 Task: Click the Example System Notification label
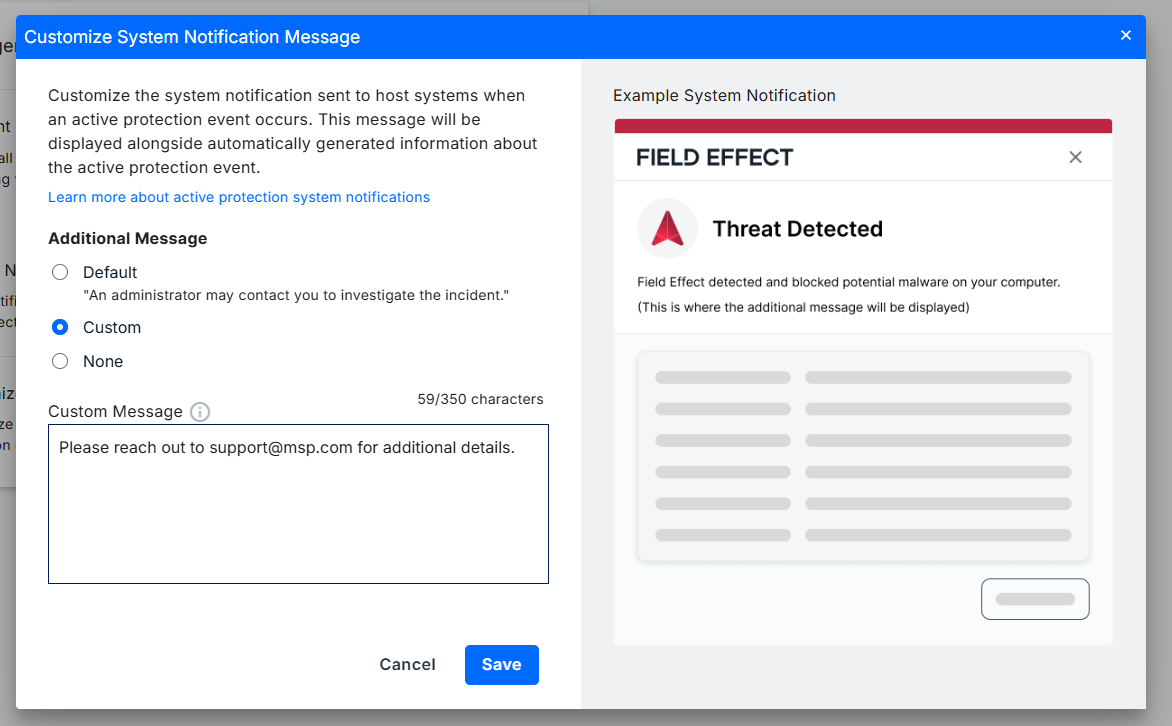pyautogui.click(x=724, y=96)
